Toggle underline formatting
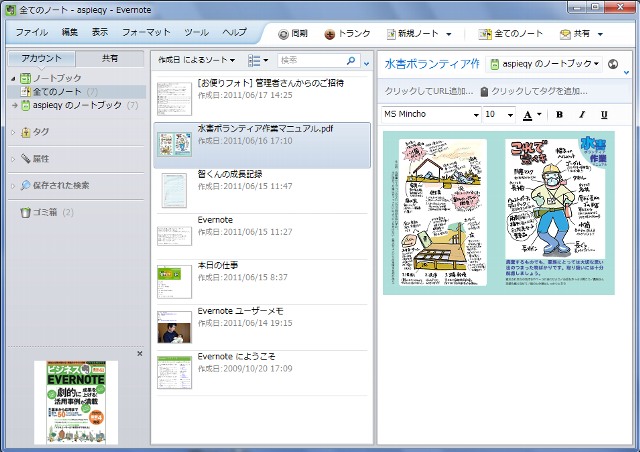Image resolution: width=640 pixels, height=452 pixels. click(604, 115)
